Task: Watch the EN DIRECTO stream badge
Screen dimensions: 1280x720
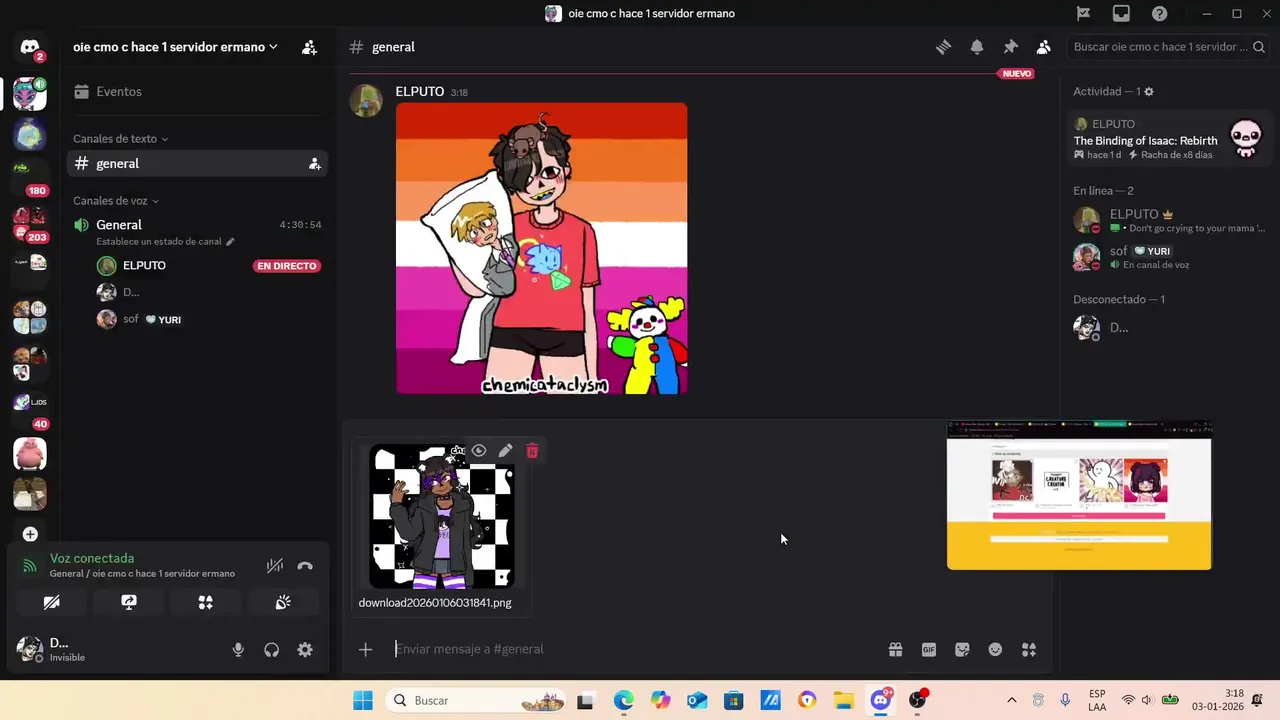Action: tap(287, 266)
